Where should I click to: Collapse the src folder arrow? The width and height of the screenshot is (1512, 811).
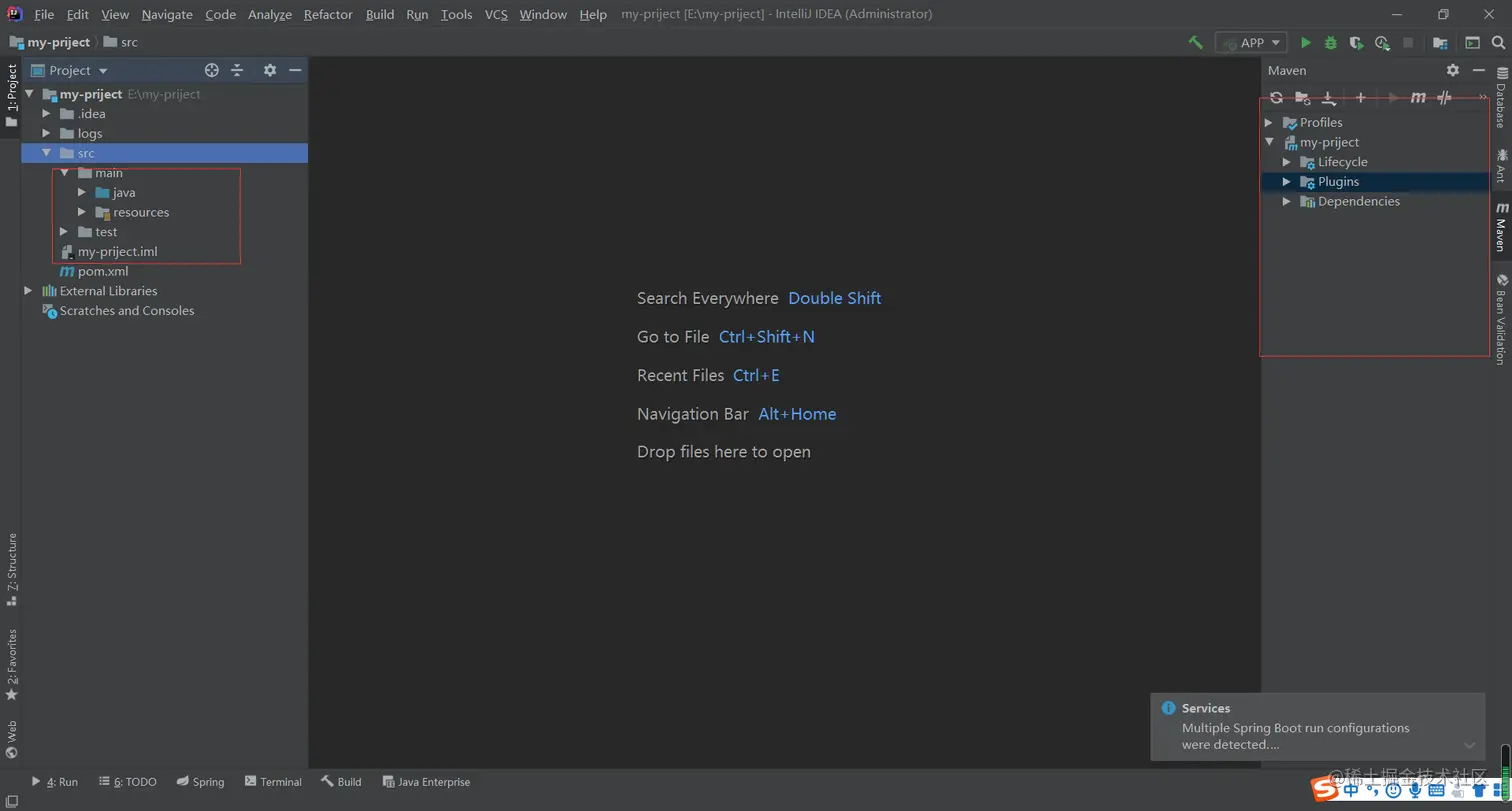click(46, 153)
